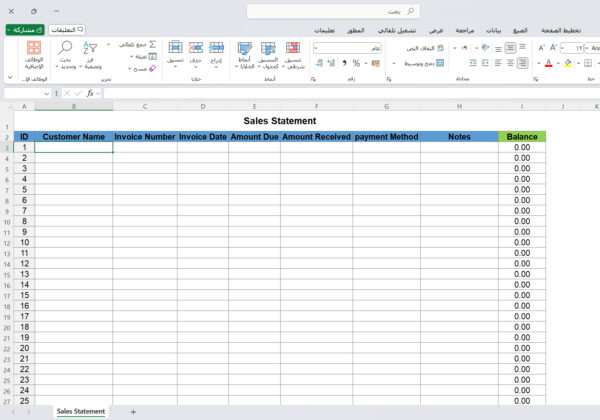600x420 pixels.
Task: Open the Comments button
Action: tap(67, 30)
